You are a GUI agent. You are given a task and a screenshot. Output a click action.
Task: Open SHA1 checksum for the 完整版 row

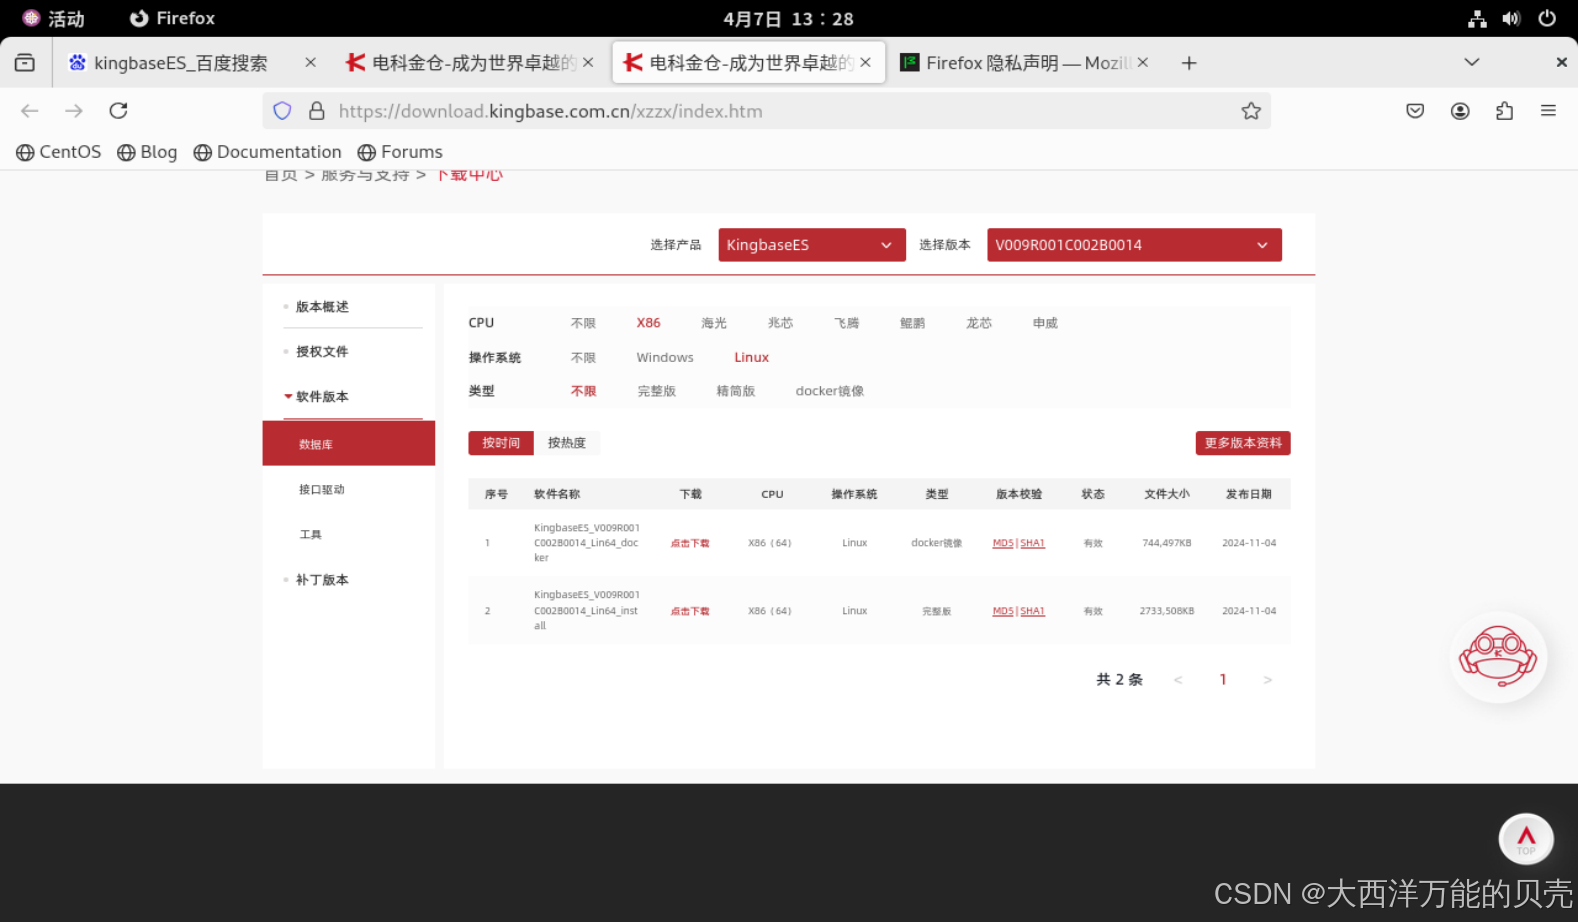click(1033, 611)
